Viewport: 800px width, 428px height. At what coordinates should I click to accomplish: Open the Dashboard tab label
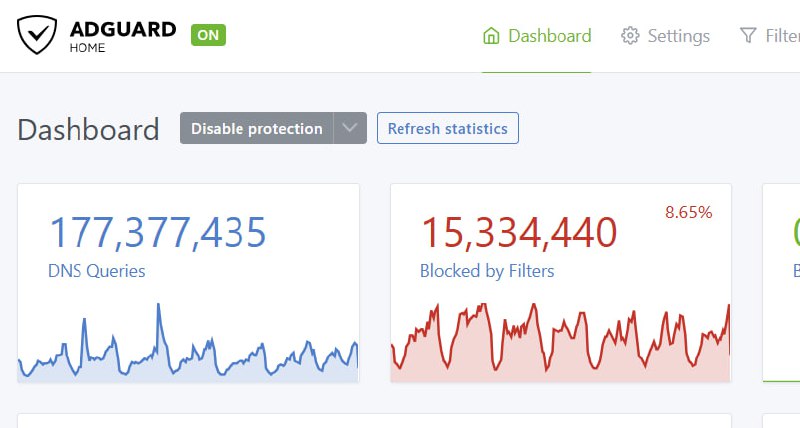(x=549, y=36)
